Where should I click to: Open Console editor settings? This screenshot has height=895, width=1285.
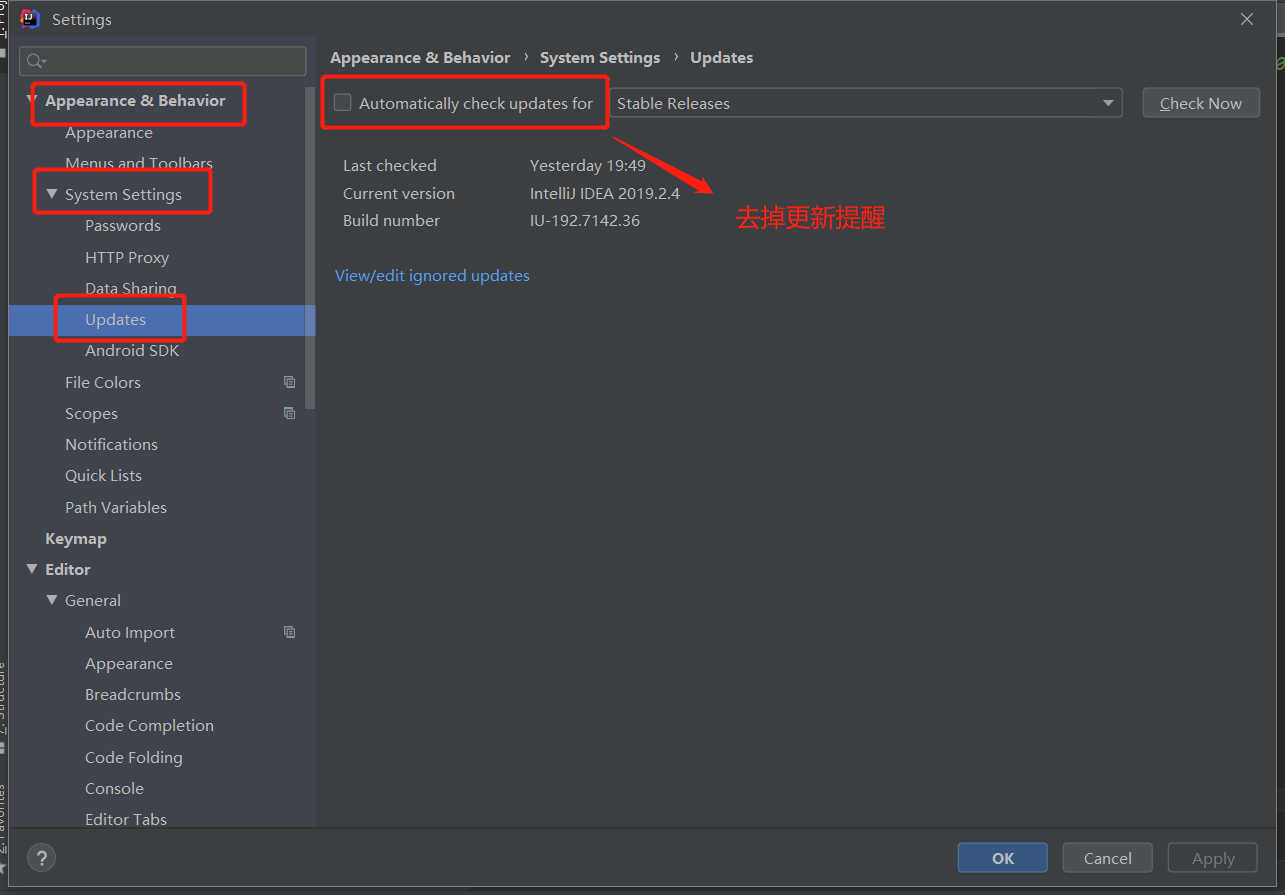point(114,788)
